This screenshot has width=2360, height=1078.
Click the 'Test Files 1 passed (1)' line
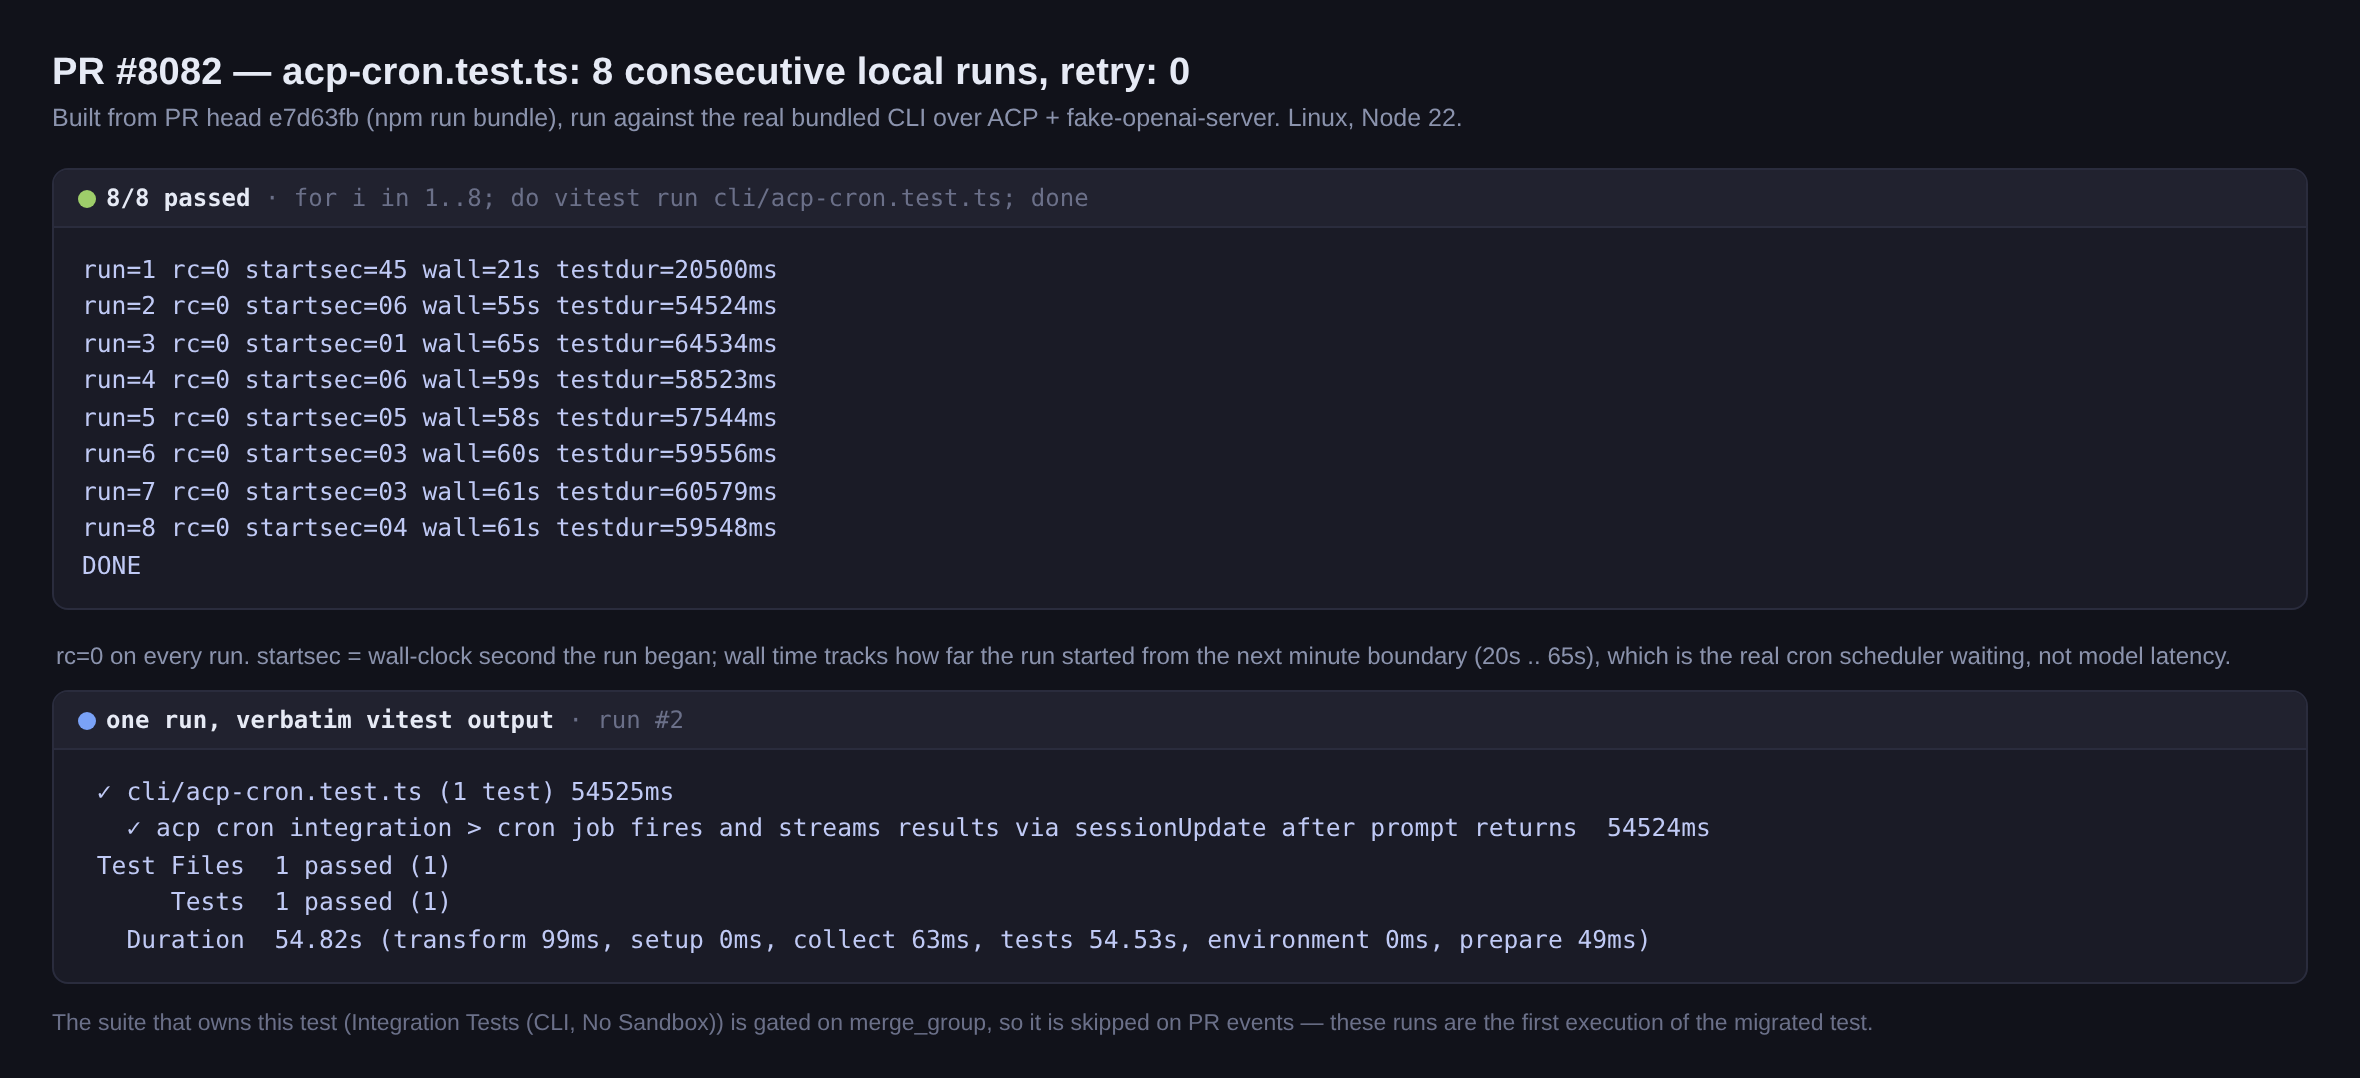tap(274, 866)
